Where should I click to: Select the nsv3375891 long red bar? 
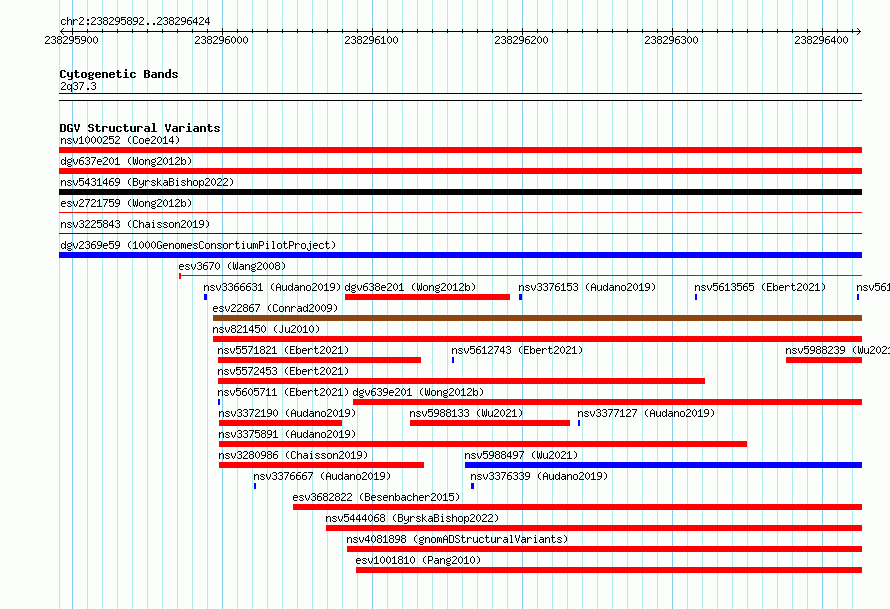[483, 444]
